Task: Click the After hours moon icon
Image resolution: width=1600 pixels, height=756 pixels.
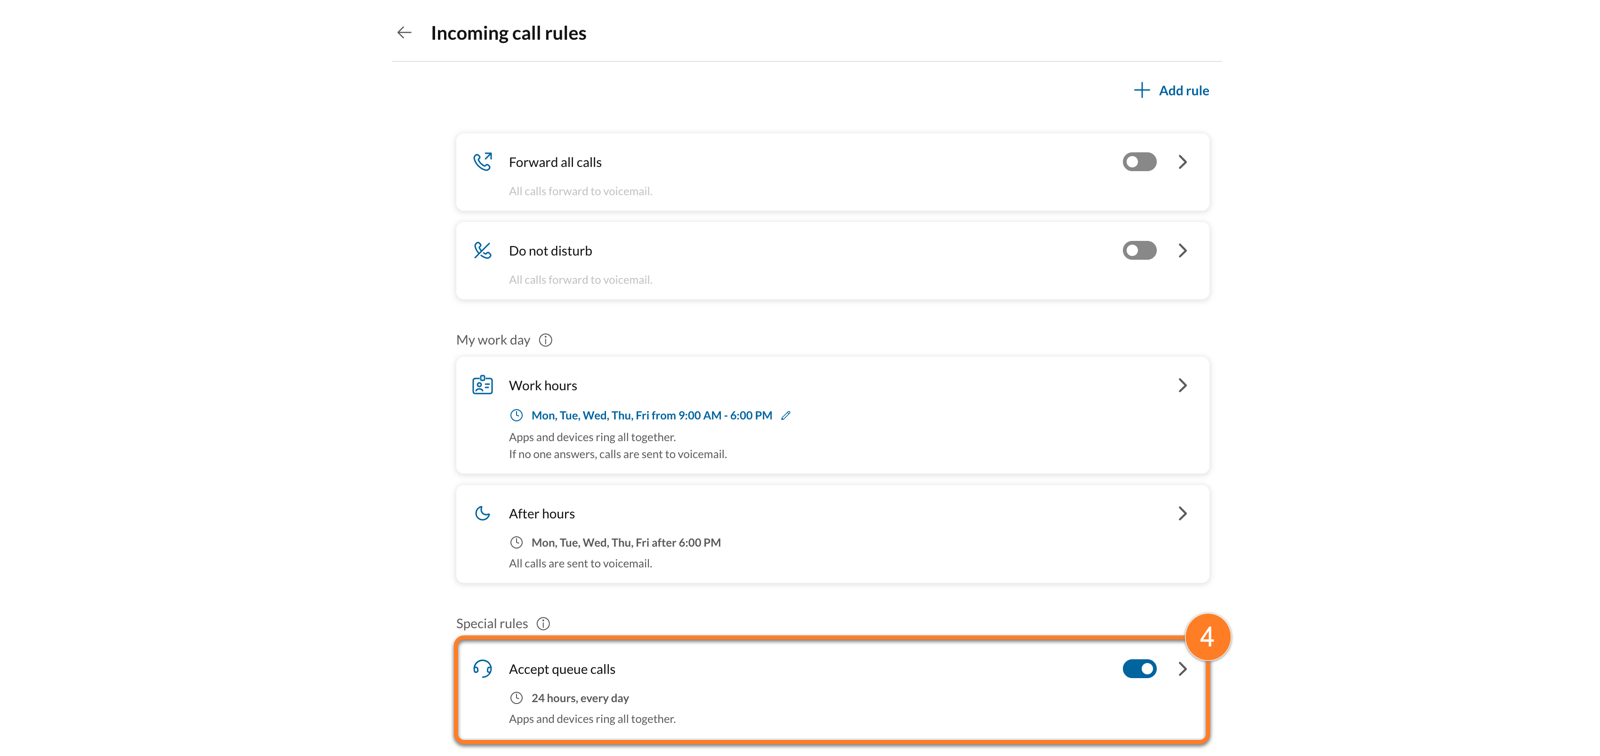Action: [482, 514]
